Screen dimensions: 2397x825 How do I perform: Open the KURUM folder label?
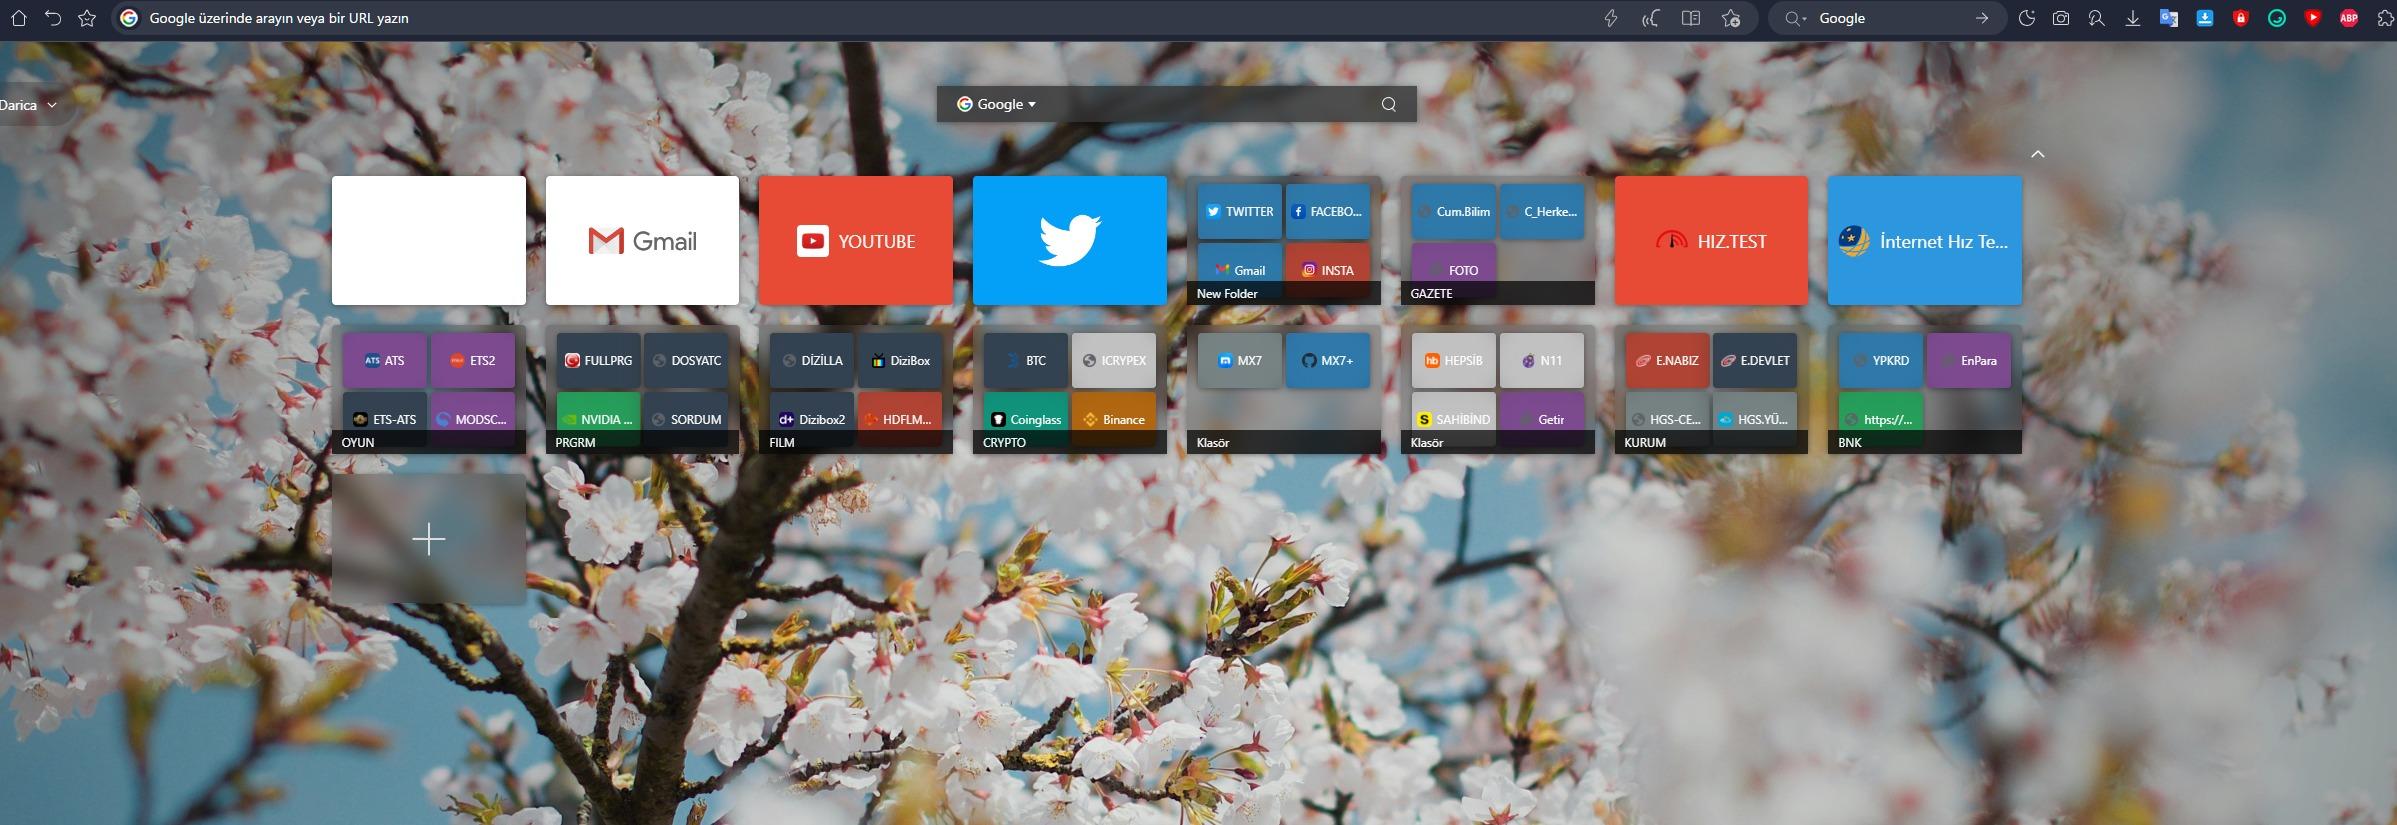(x=1645, y=442)
